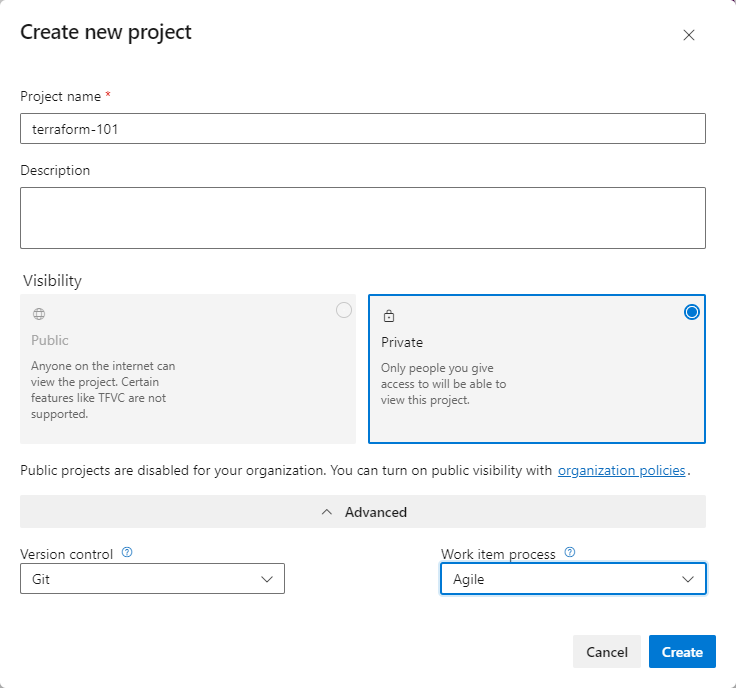Image resolution: width=736 pixels, height=688 pixels.
Task: Click the Description text area
Action: coord(362,218)
